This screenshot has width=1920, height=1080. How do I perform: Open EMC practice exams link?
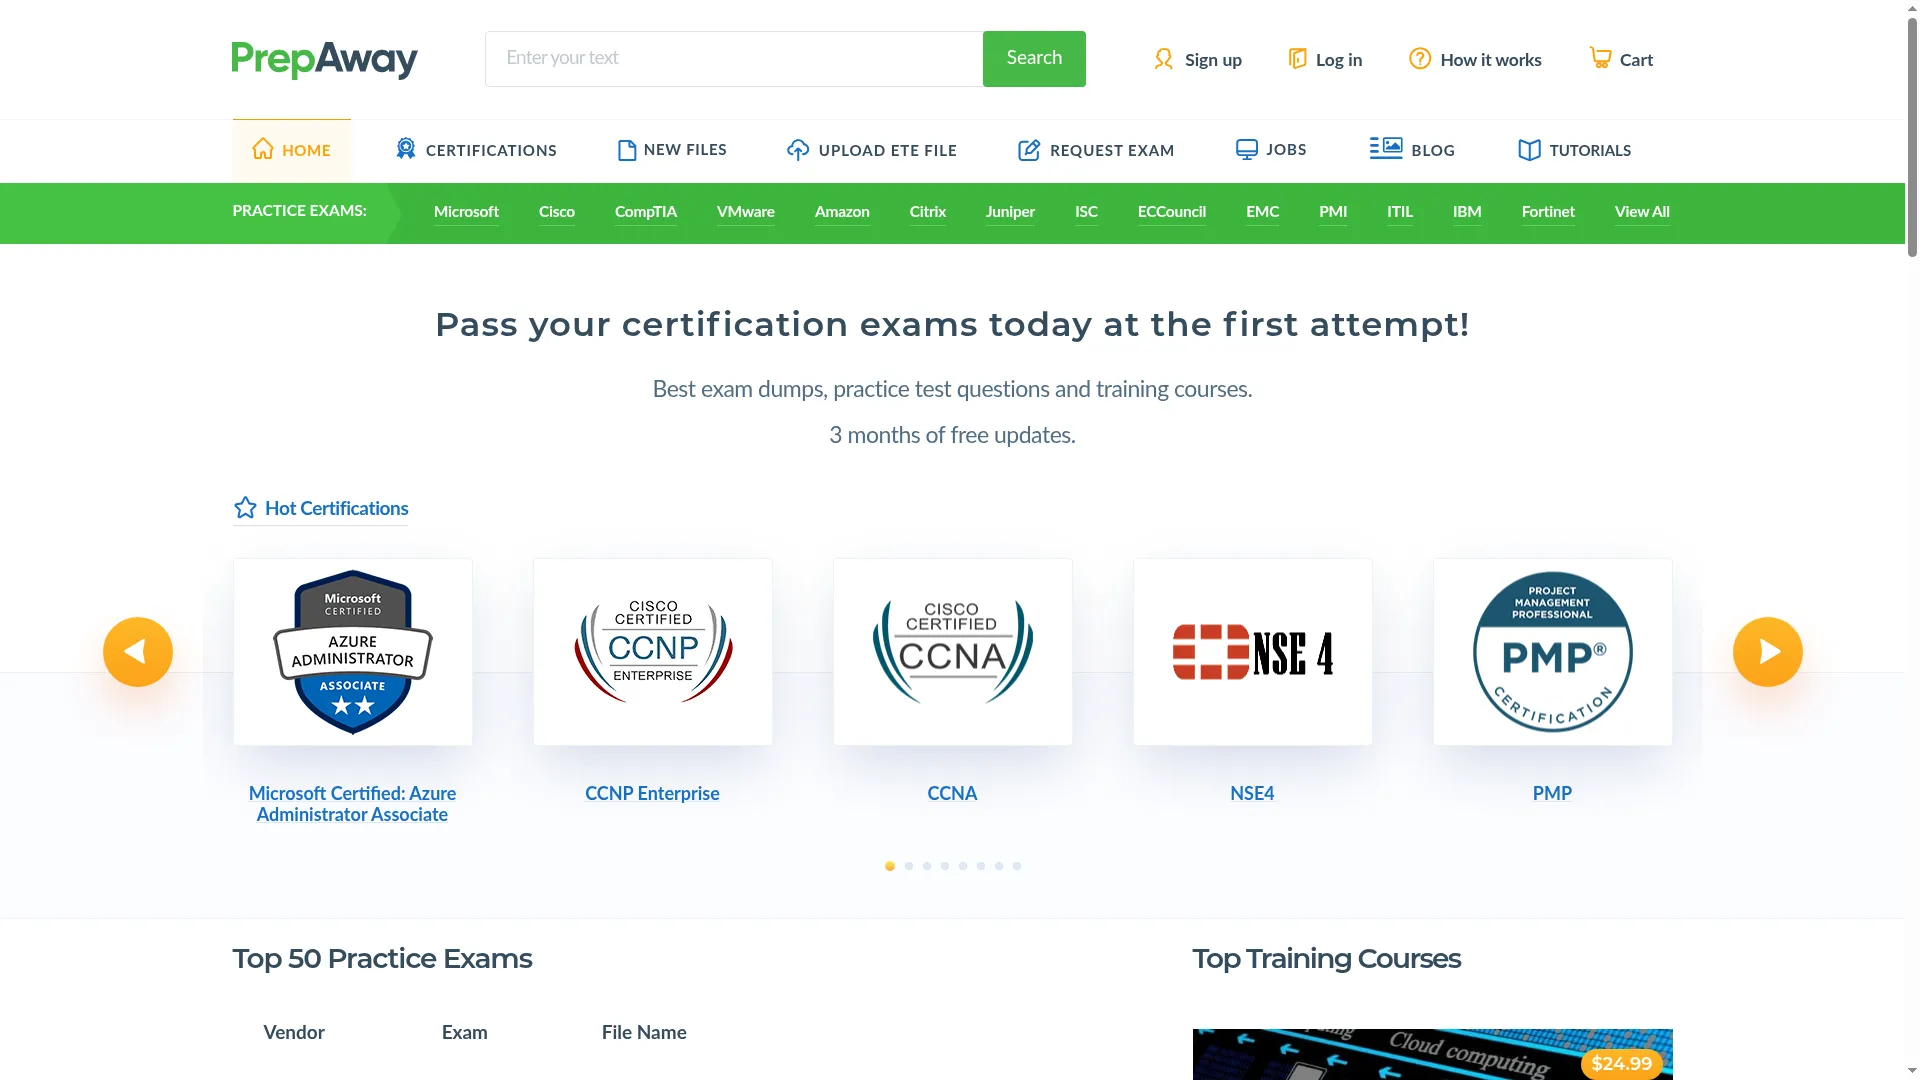[1263, 212]
